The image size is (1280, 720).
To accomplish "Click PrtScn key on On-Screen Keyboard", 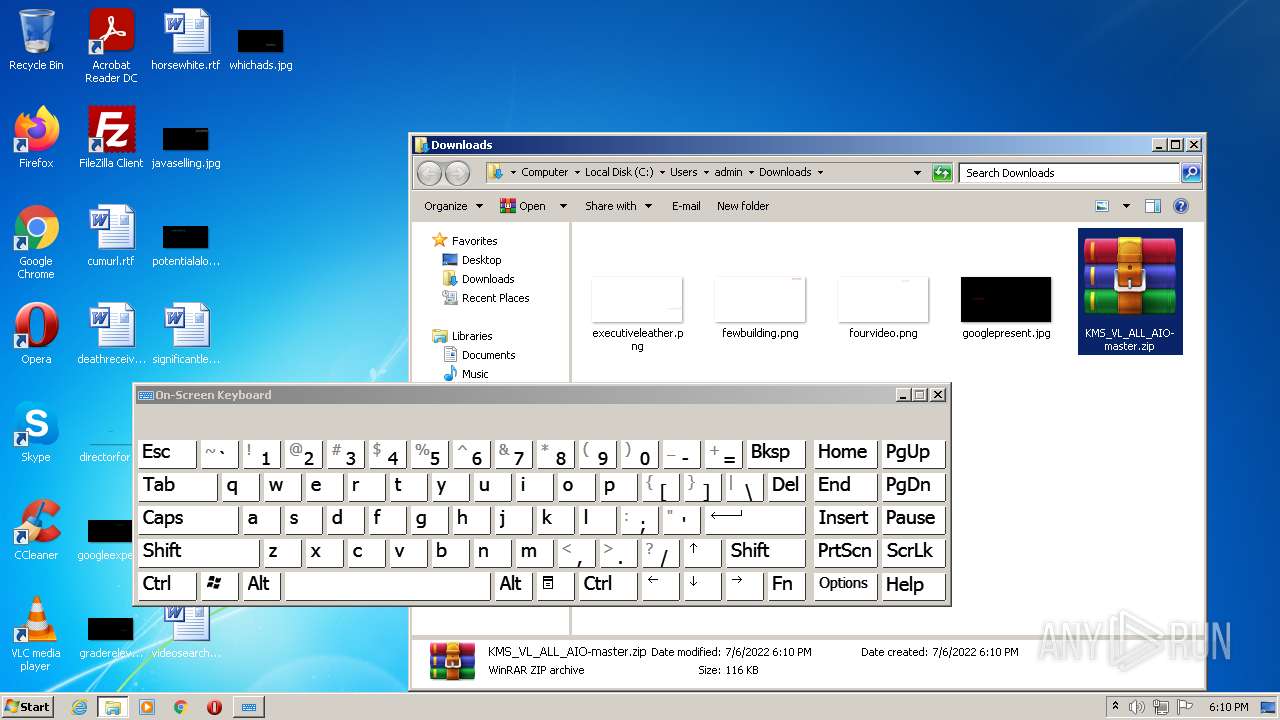I will click(845, 552).
